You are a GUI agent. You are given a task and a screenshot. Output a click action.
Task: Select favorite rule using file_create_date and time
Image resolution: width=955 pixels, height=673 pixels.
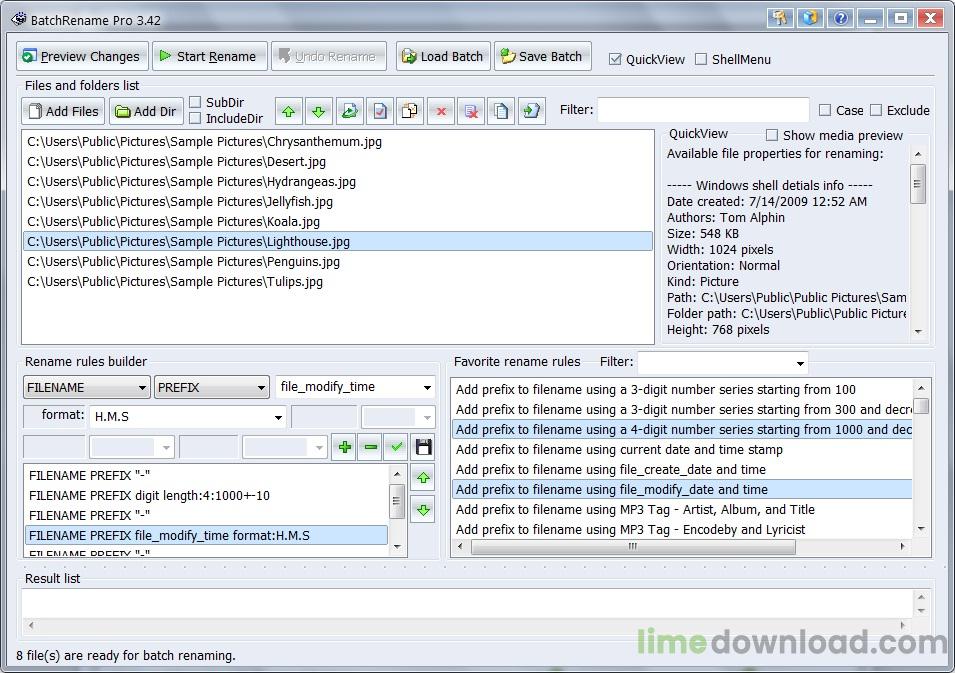[610, 469]
